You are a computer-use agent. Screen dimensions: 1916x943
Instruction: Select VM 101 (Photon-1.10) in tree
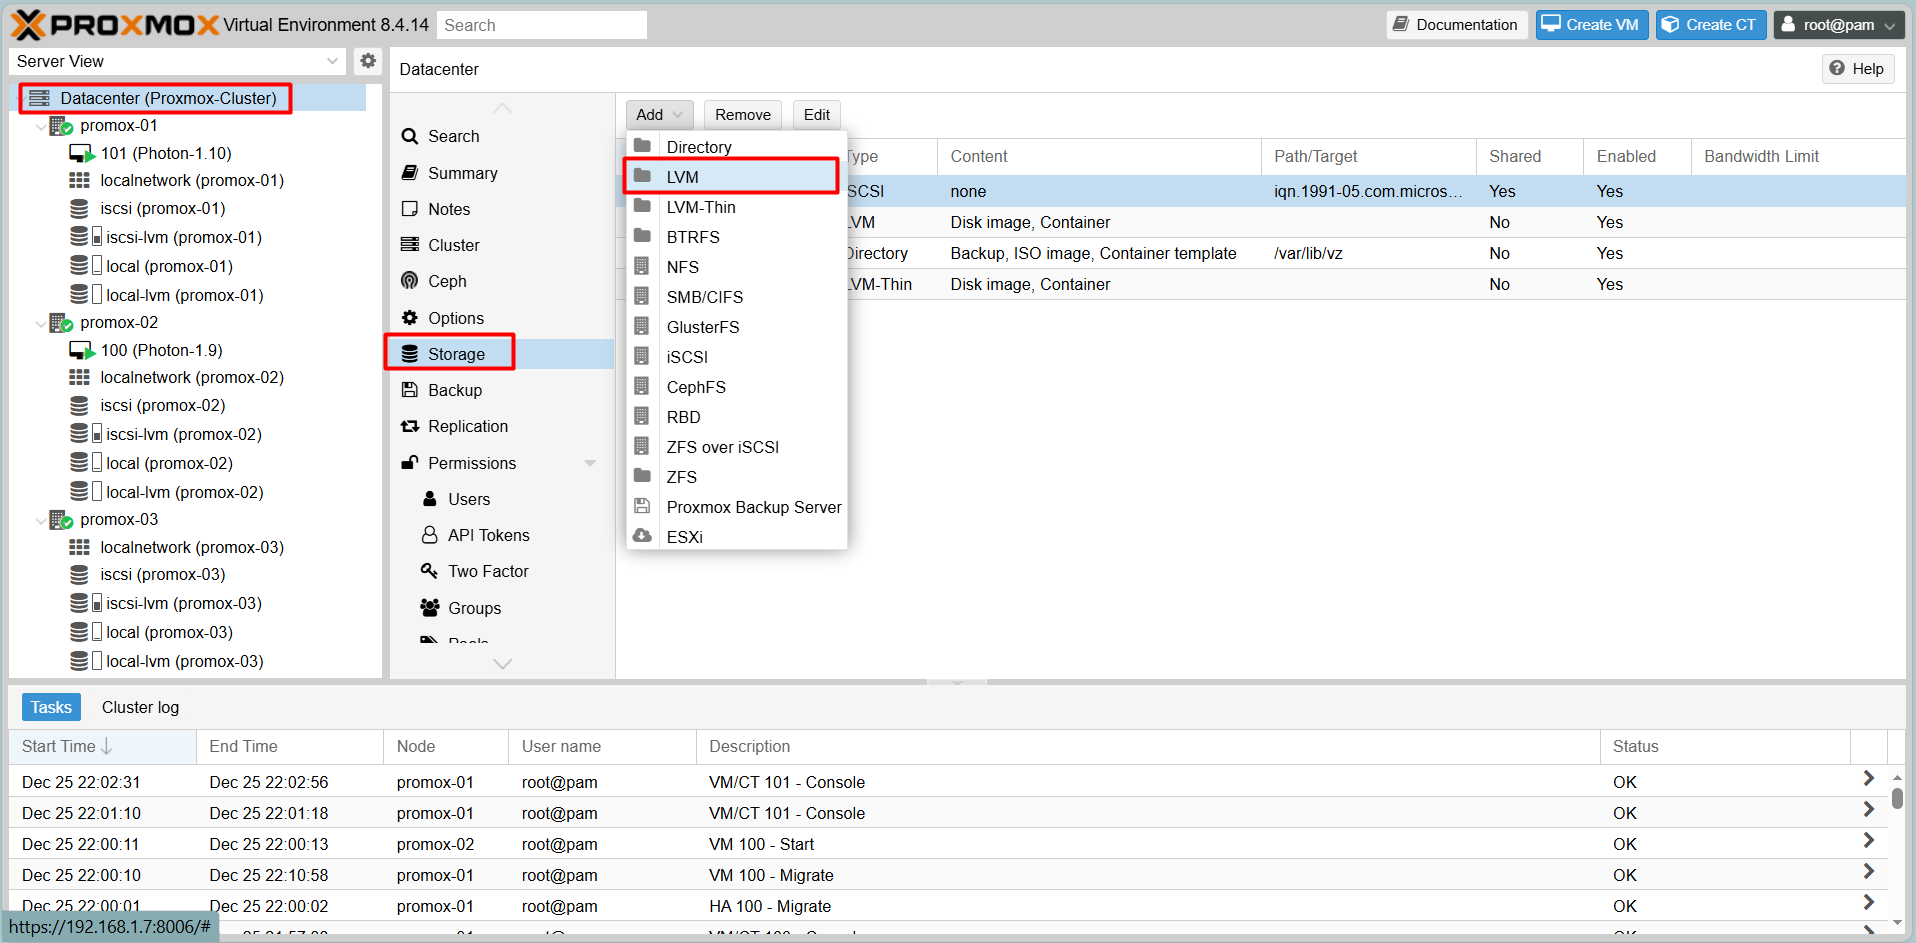tap(165, 153)
